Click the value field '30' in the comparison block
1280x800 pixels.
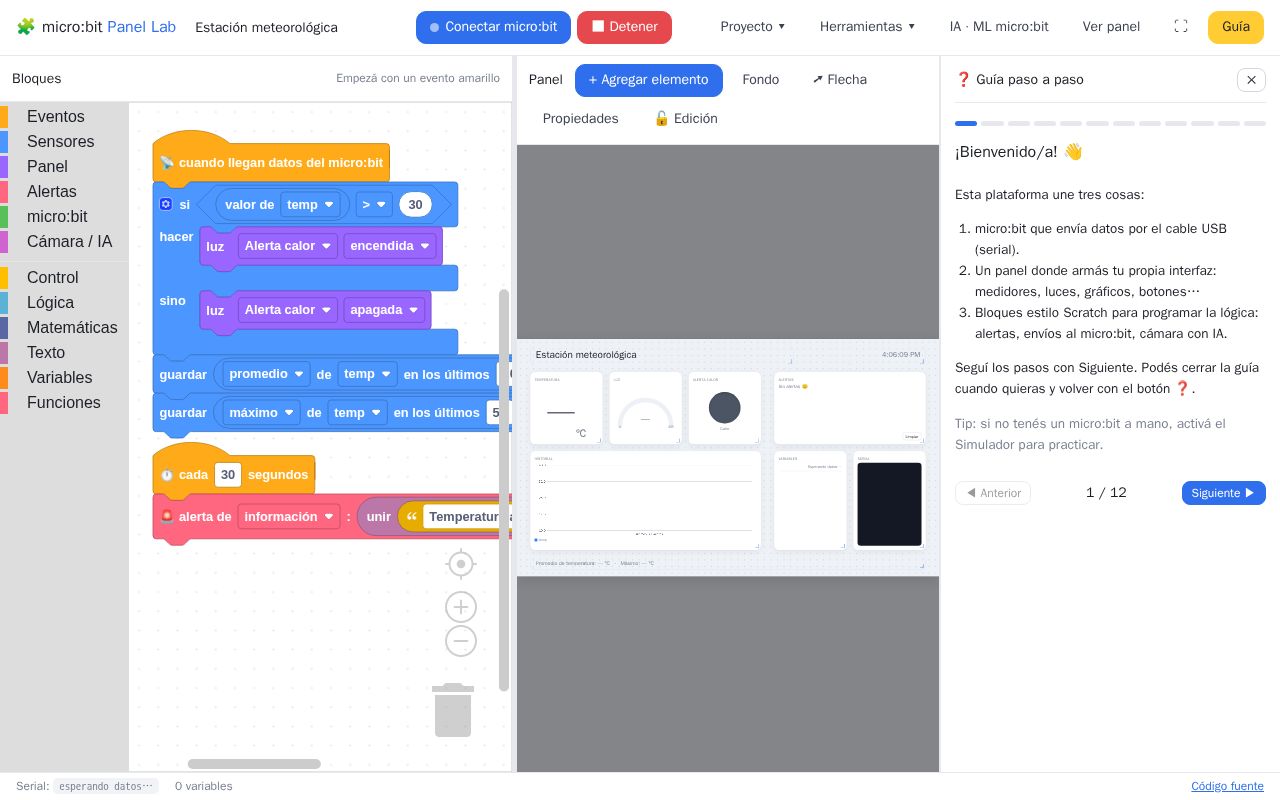[415, 205]
